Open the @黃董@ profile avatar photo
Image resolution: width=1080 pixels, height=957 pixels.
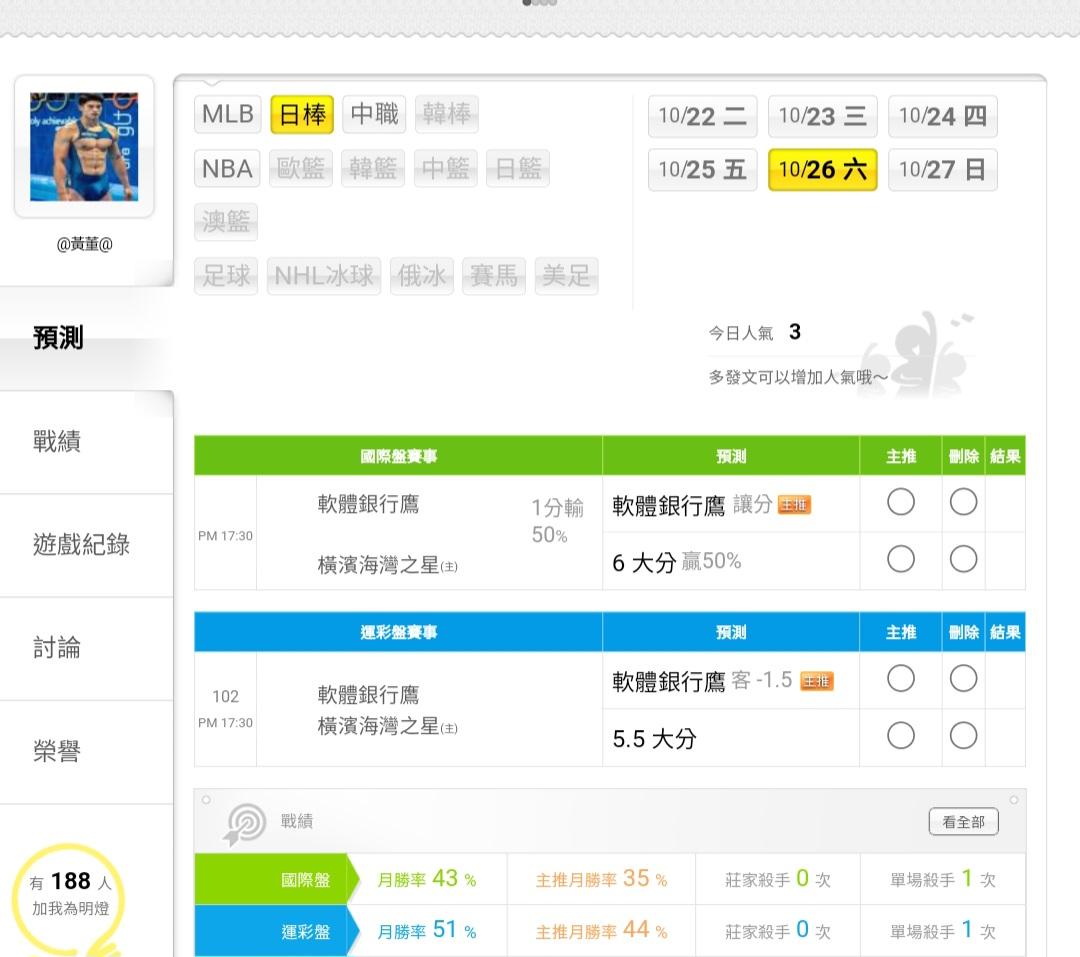tap(84, 147)
